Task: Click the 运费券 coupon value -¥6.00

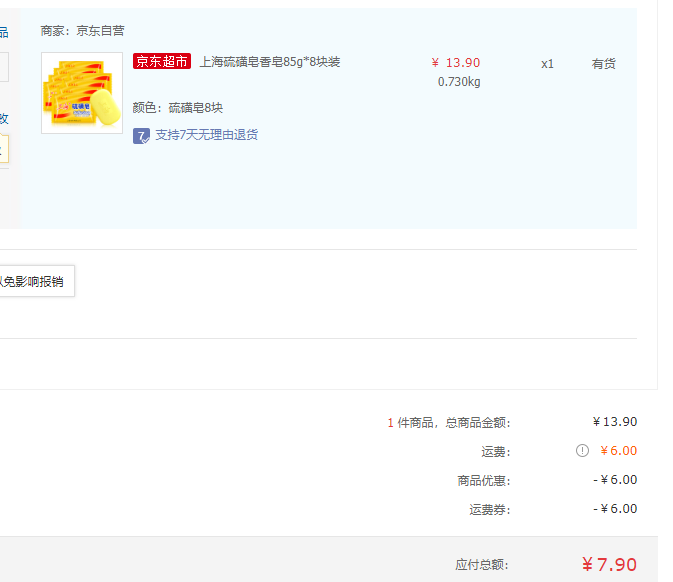Action: click(615, 509)
